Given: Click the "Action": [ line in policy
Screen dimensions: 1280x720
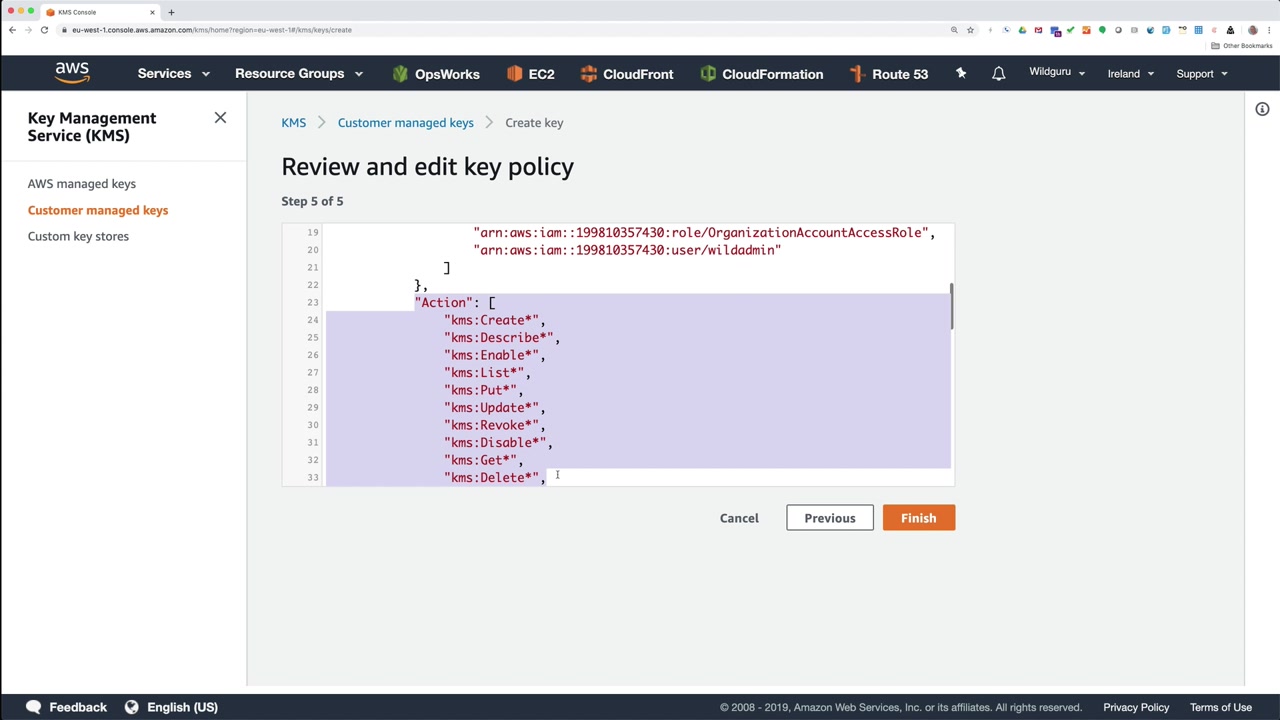Looking at the screenshot, I should coord(455,303).
